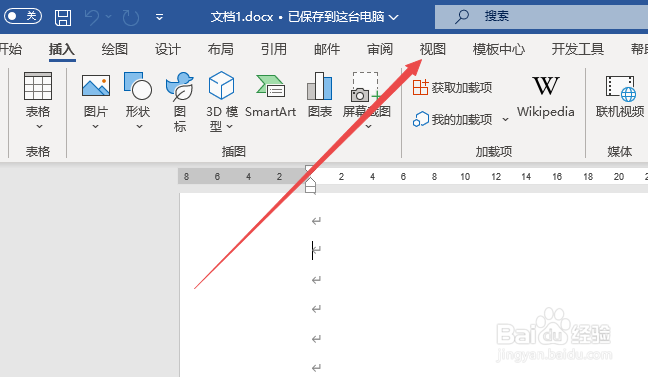This screenshot has height=377, width=648.
Task: Toggle the AutoSave switch
Action: 23,16
